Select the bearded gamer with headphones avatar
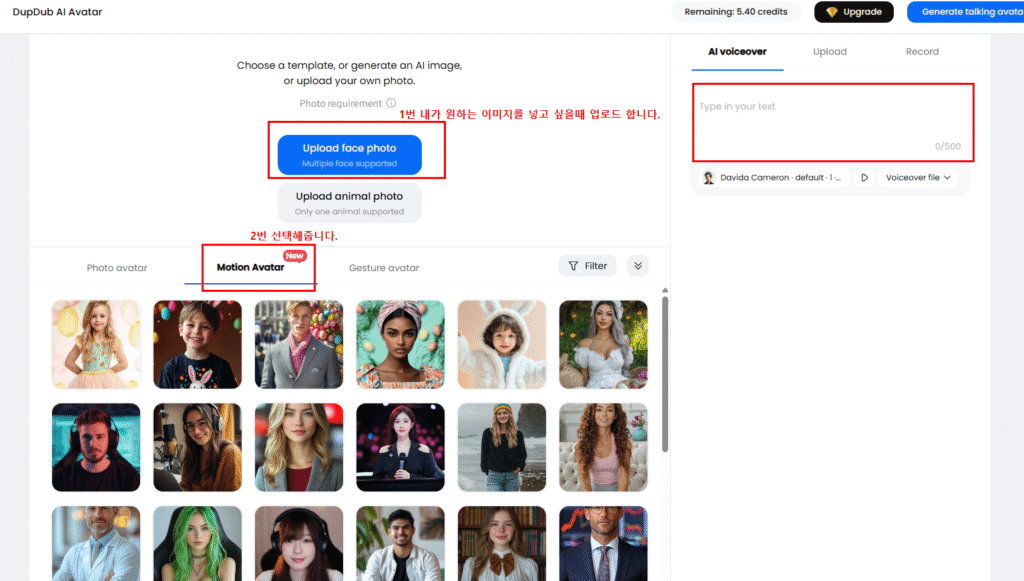This screenshot has width=1024, height=581. pos(96,447)
